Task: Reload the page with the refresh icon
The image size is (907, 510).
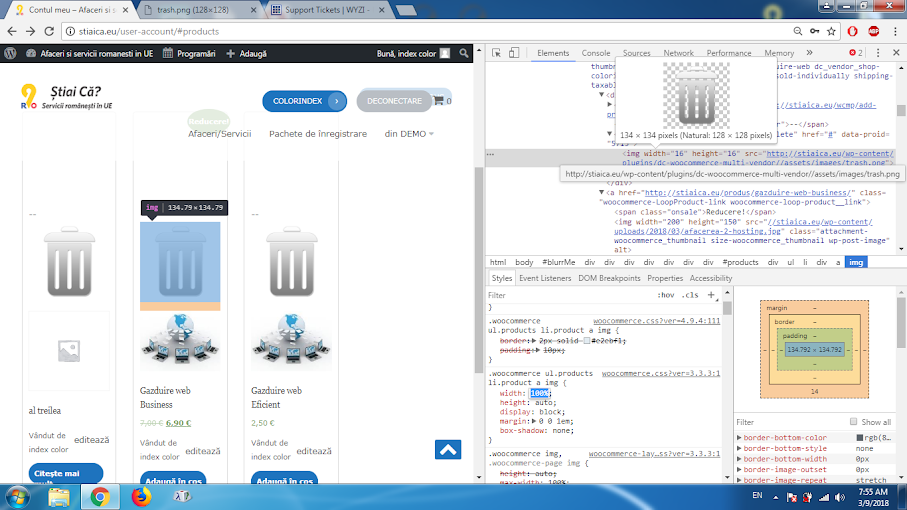Action: pos(49,31)
